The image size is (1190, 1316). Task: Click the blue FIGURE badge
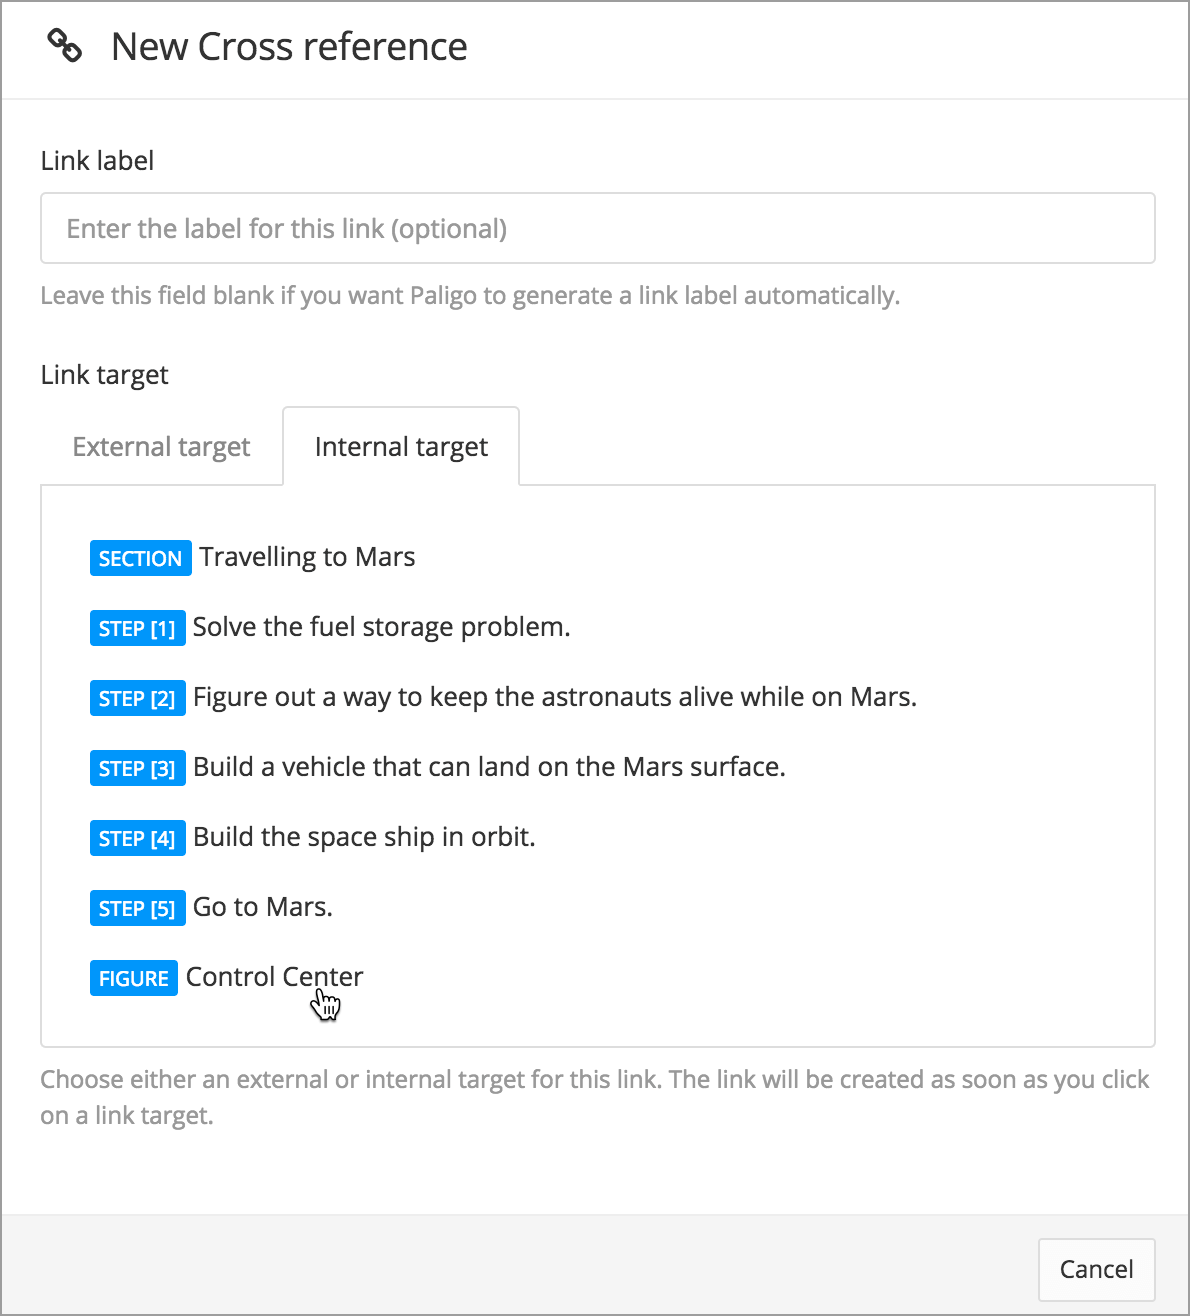tap(134, 978)
